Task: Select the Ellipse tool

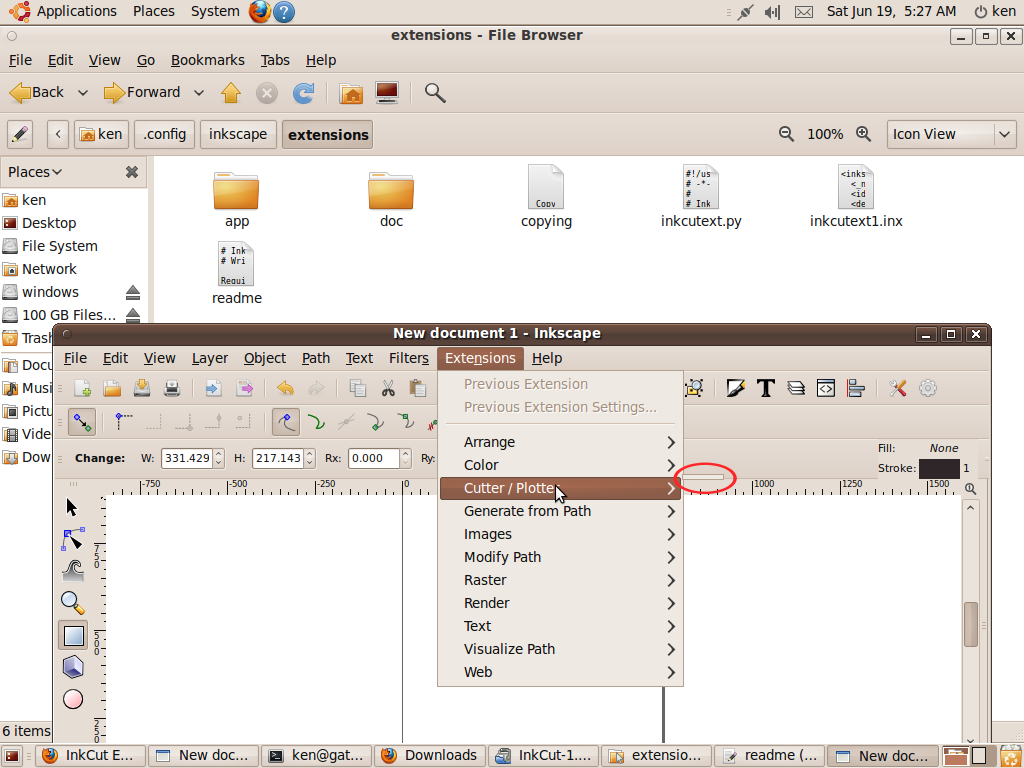Action: (x=72, y=699)
